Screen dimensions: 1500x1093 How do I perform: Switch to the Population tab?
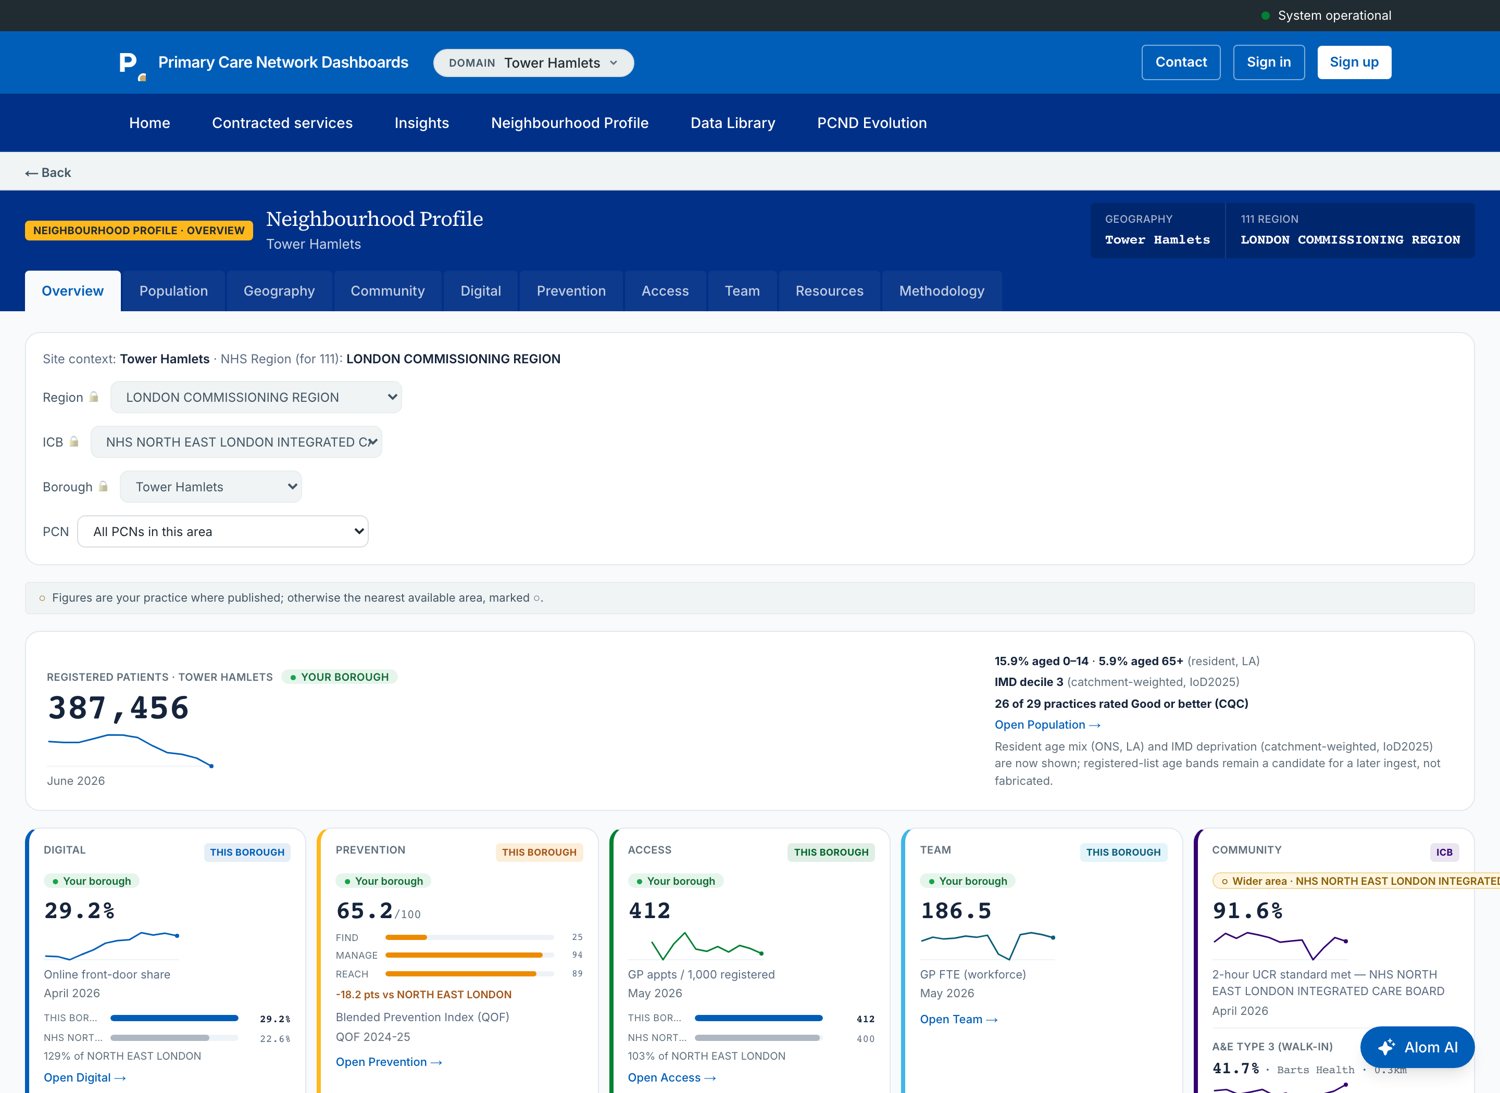[x=174, y=291]
